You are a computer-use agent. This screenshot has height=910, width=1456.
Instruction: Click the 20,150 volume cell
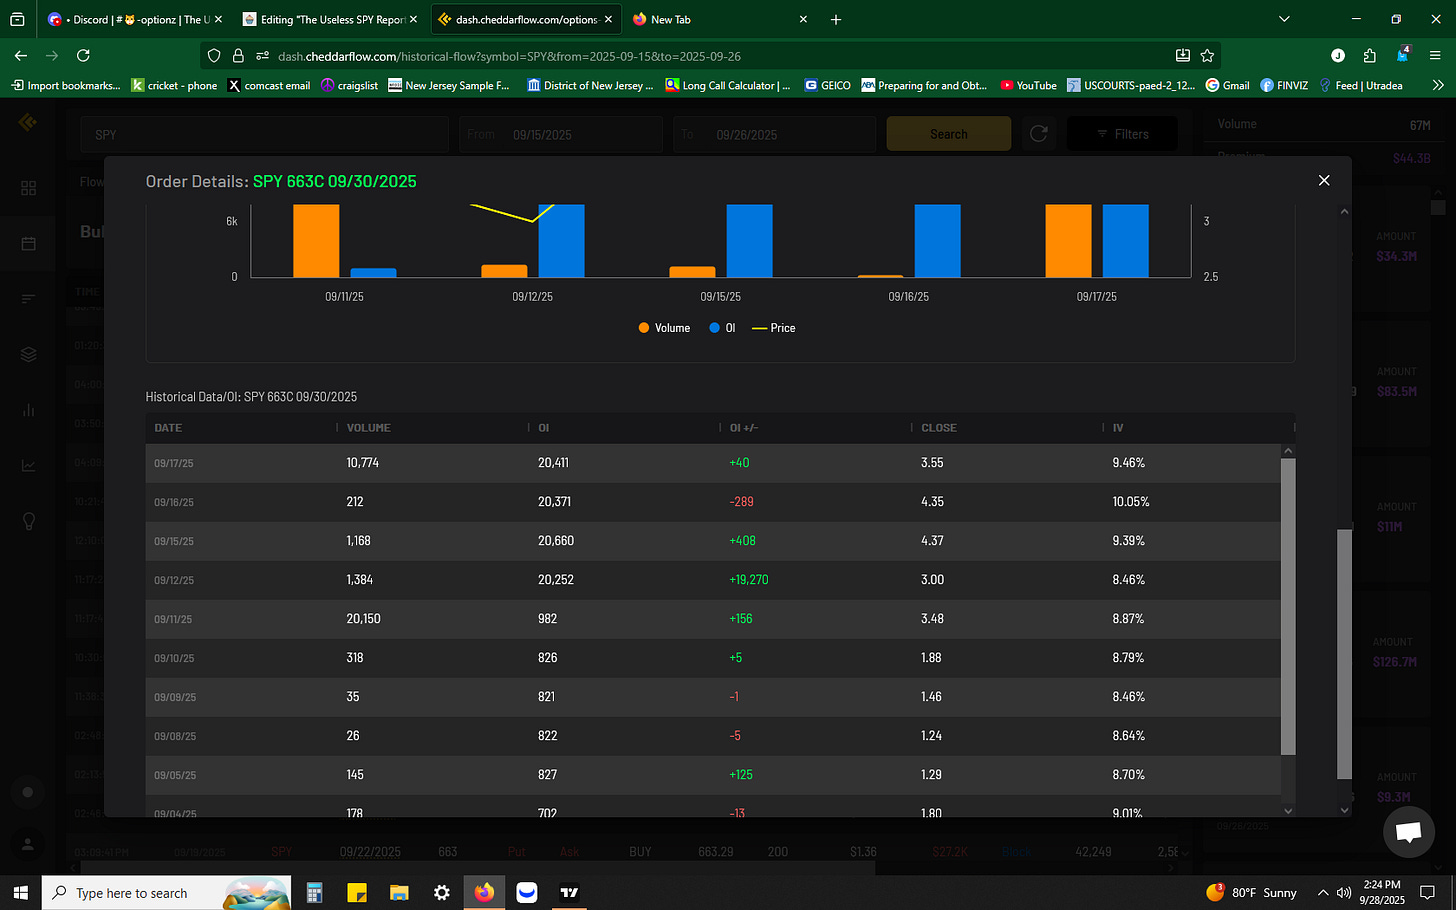(x=364, y=619)
